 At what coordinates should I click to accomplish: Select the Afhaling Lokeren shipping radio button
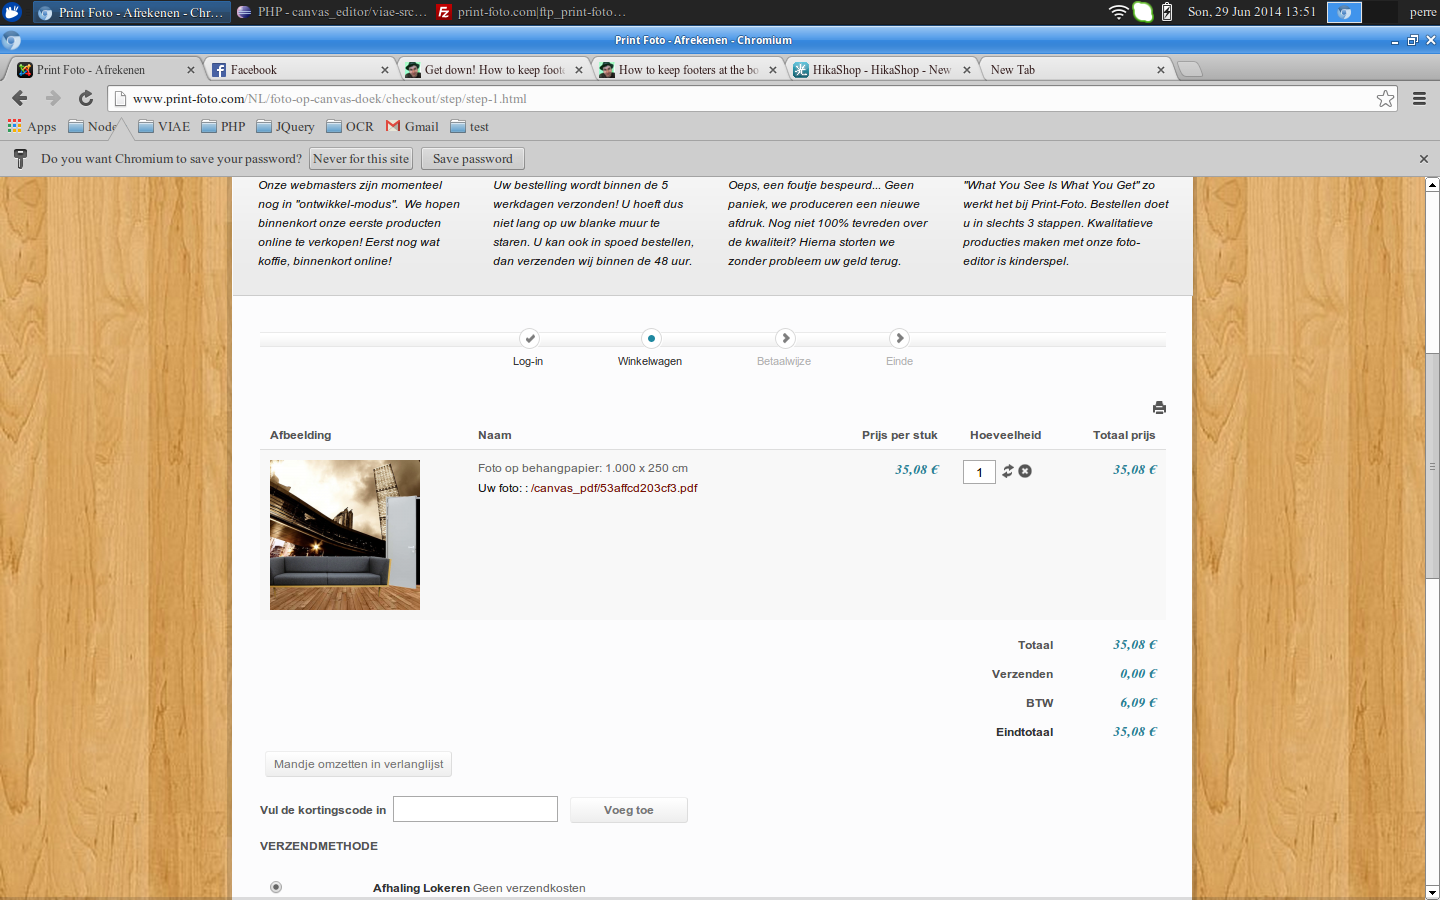[276, 887]
